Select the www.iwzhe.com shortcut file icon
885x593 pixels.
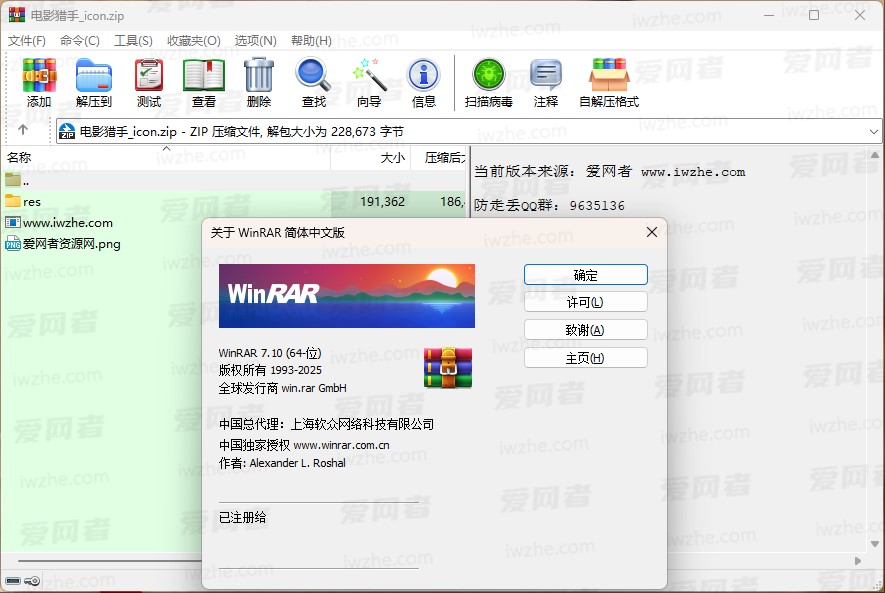13,222
